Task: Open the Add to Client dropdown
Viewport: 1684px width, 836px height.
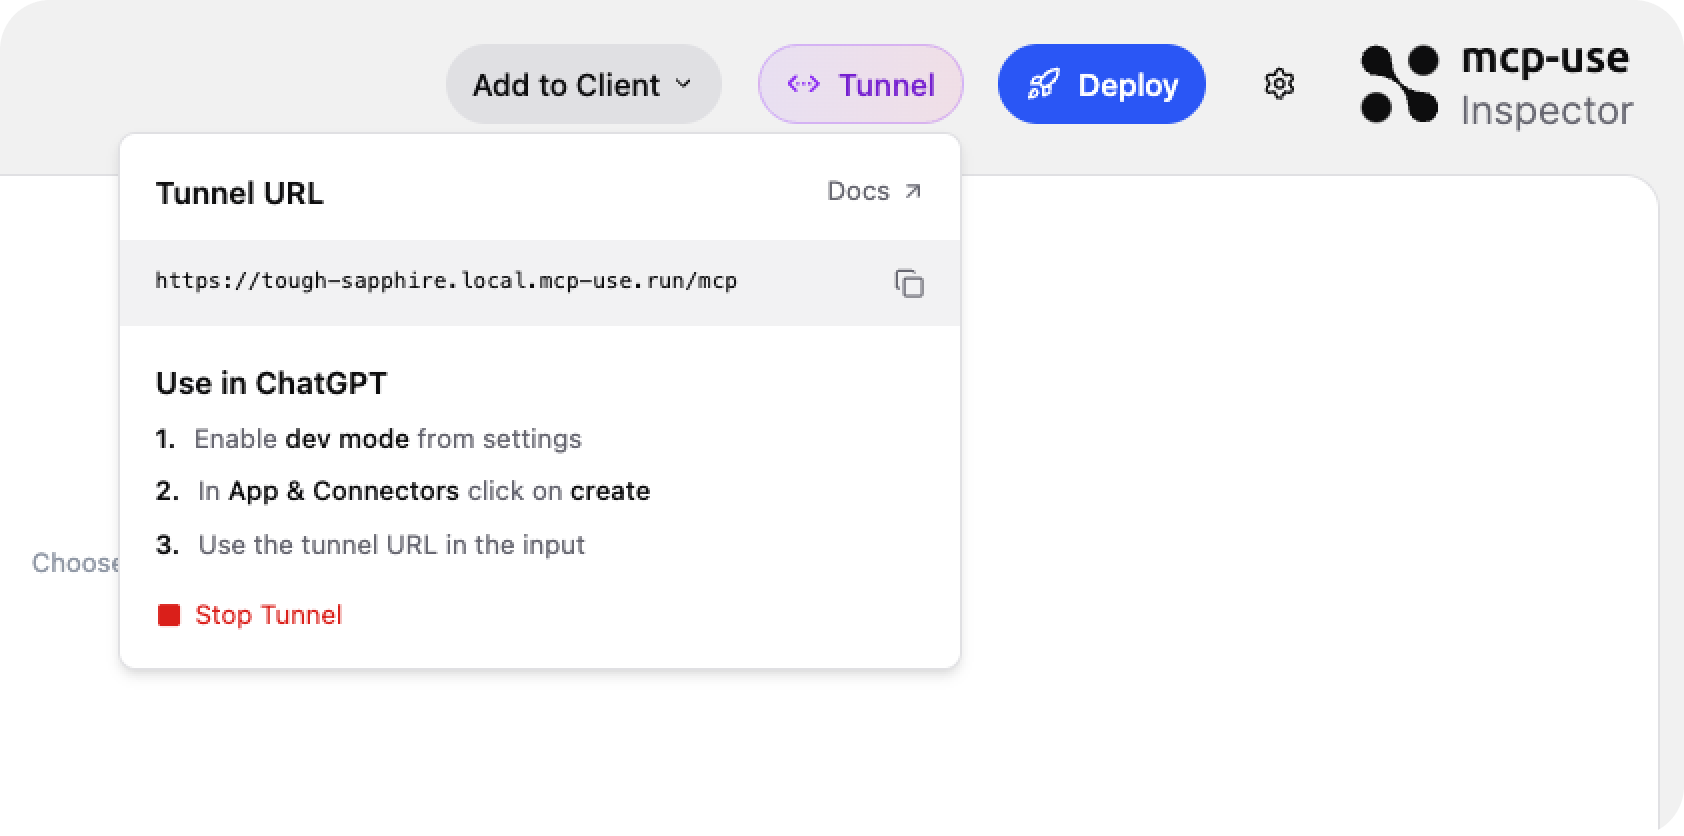Action: (x=583, y=84)
